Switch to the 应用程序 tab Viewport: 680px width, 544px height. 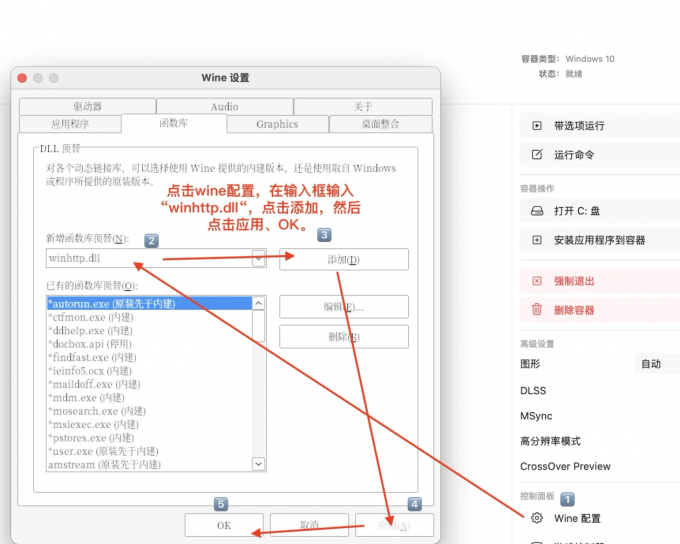coord(70,124)
